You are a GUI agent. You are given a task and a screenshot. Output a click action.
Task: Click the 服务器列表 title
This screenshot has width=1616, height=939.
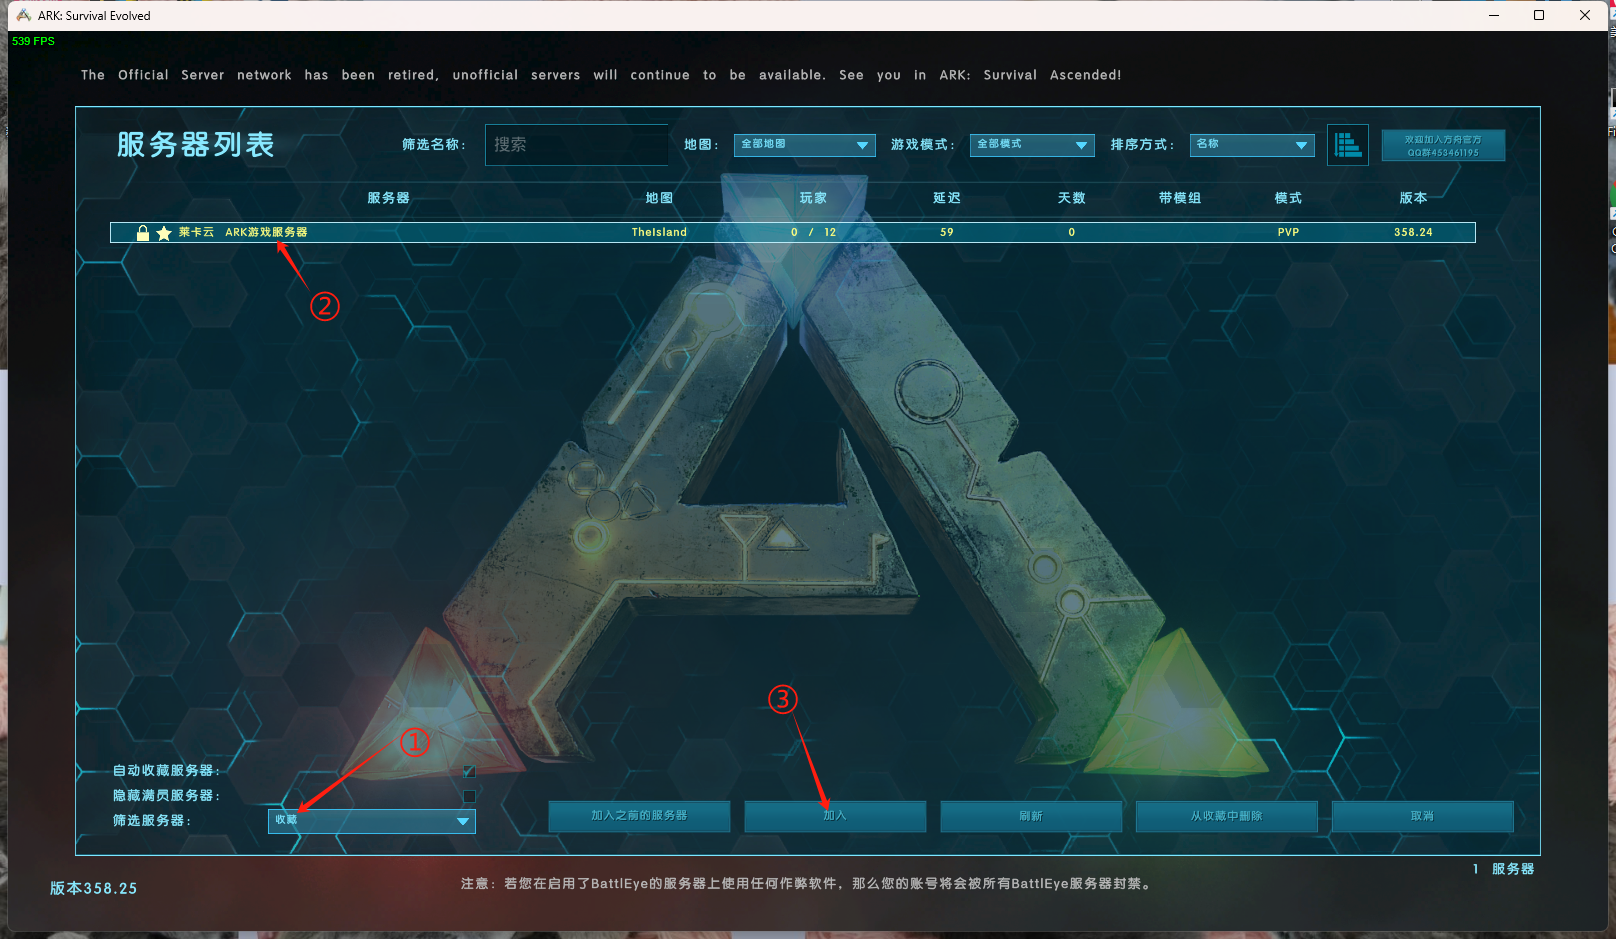coord(196,145)
